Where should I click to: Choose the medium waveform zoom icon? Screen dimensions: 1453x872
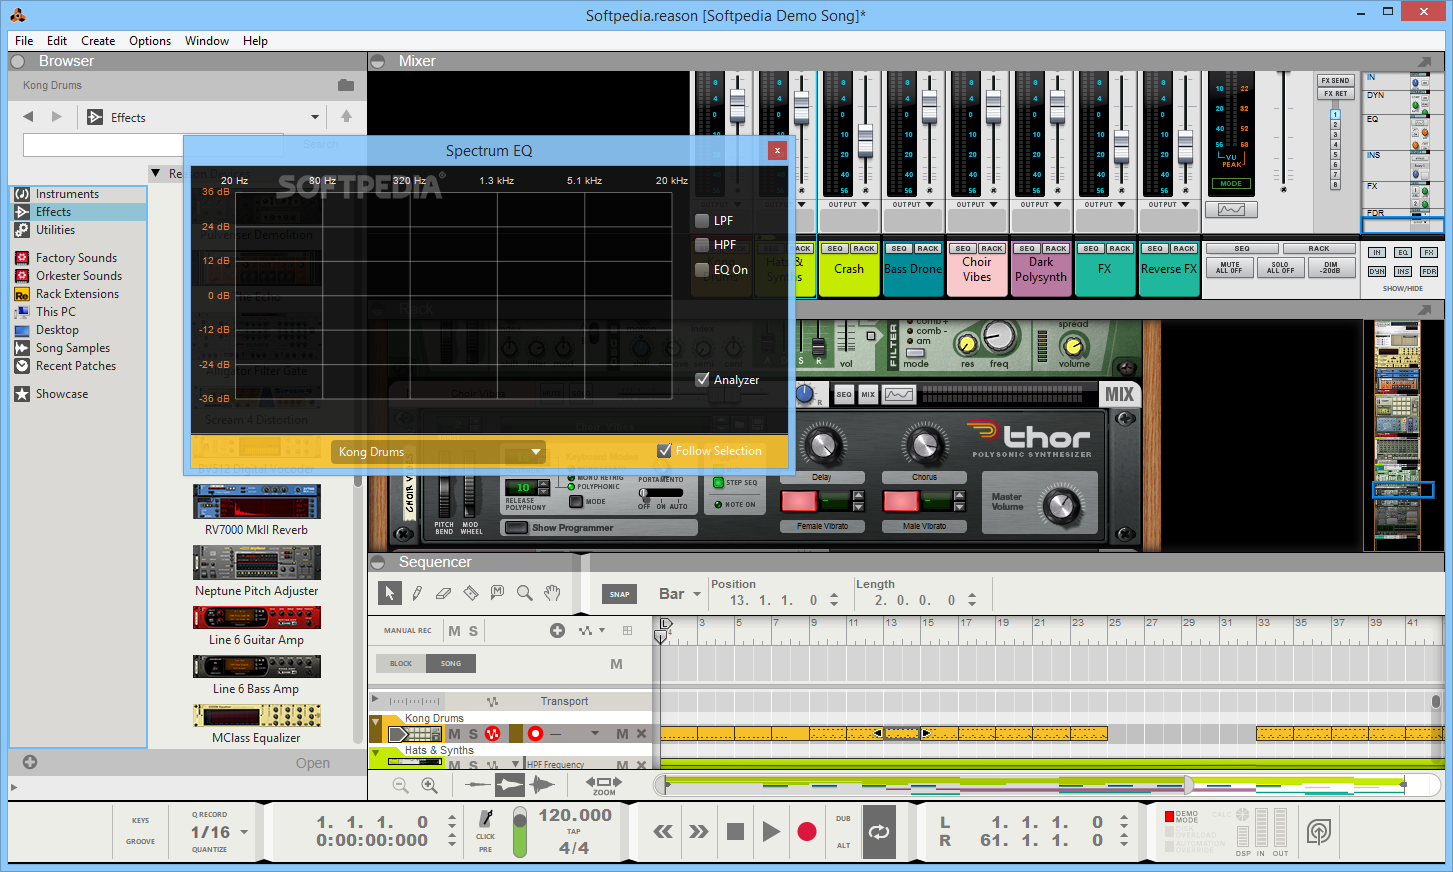[510, 785]
